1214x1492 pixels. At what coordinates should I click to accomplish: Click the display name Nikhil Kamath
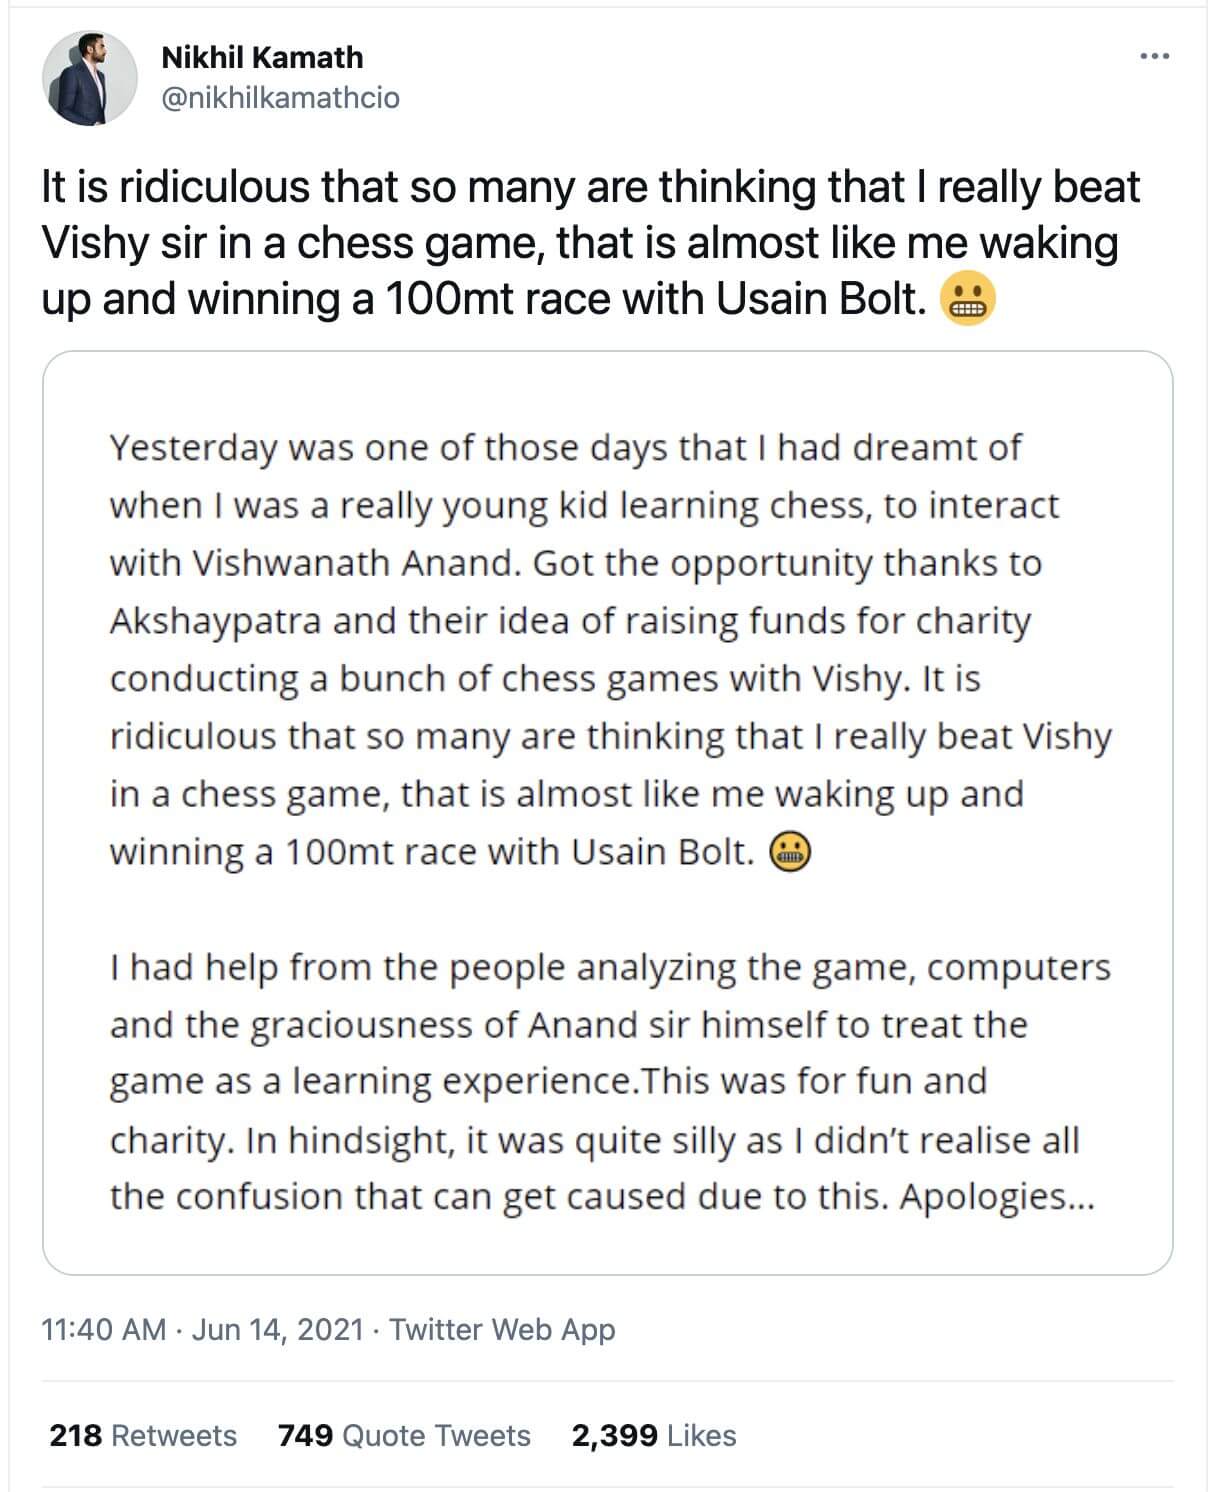[262, 57]
